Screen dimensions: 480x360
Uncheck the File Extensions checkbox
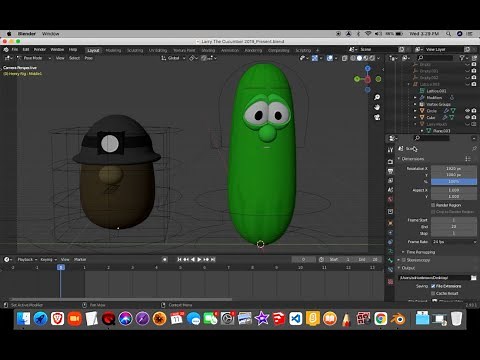[x=433, y=286]
